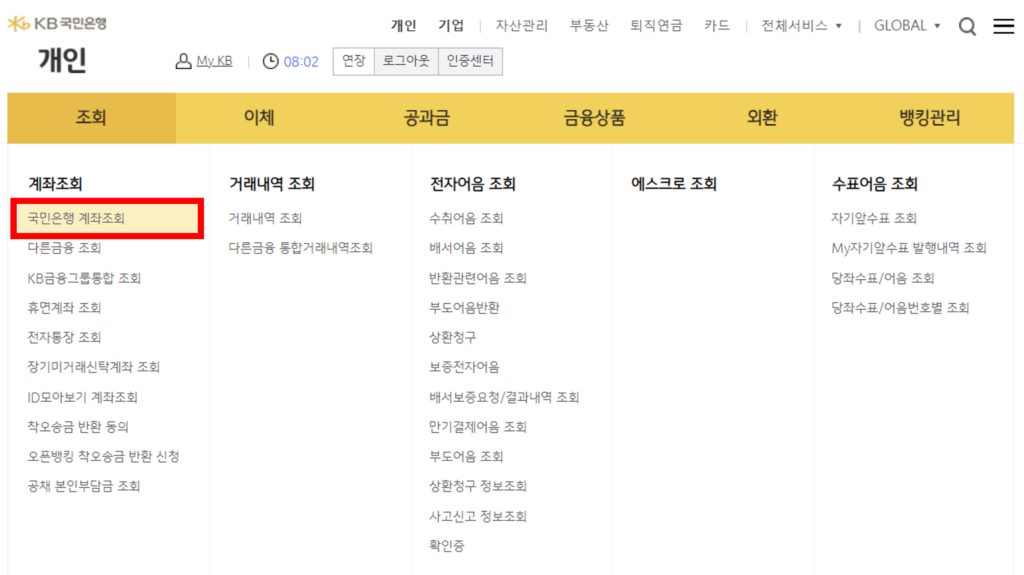Select the 기업 top navigation item
The width and height of the screenshot is (1024, 575).
[451, 25]
